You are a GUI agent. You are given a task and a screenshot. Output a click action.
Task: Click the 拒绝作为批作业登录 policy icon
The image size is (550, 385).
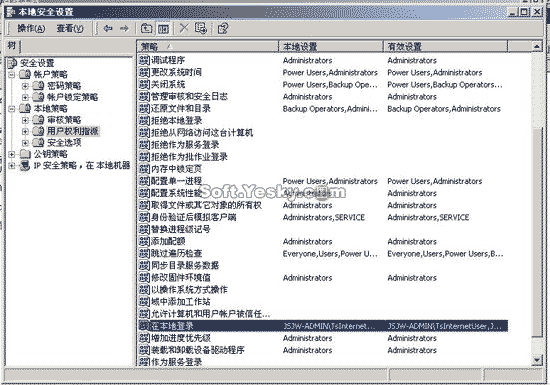pyautogui.click(x=145, y=157)
